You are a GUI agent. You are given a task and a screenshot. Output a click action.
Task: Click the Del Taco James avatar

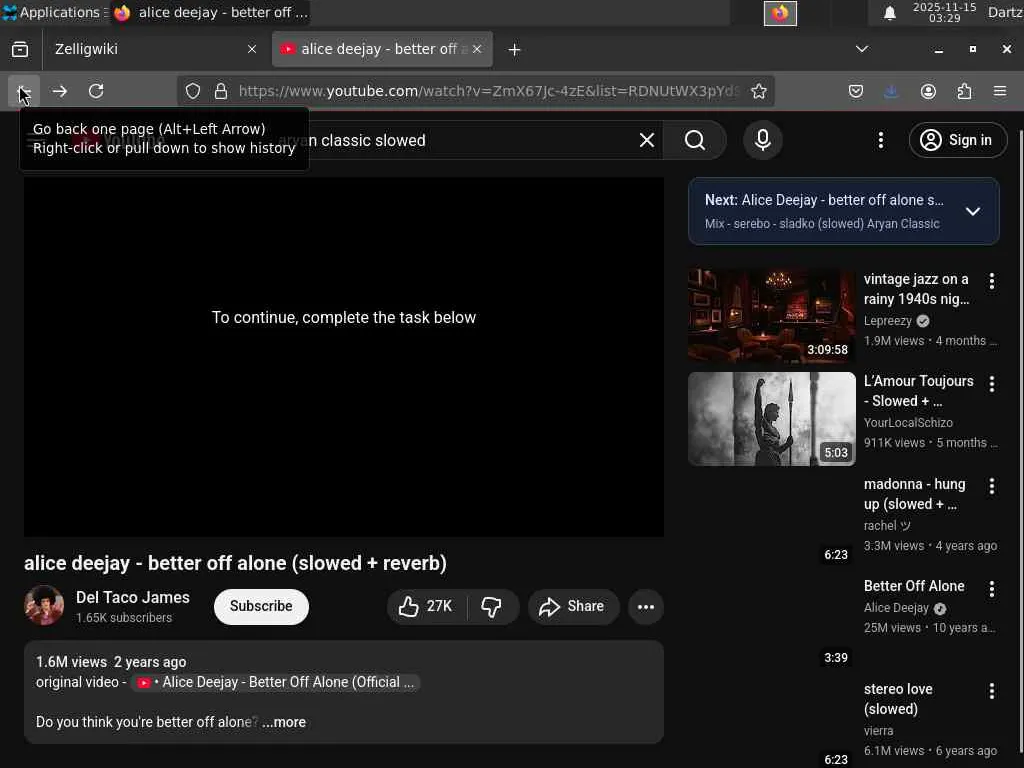point(44,605)
